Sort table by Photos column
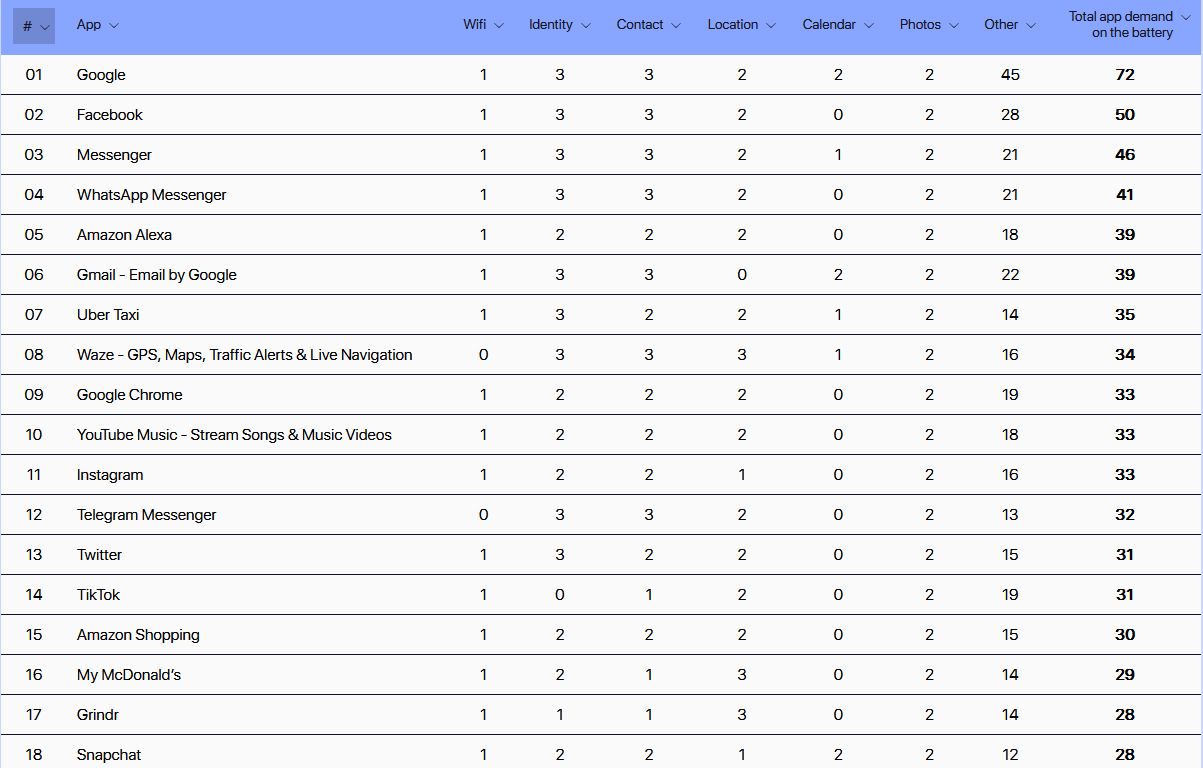Screen dimensions: 1203x768 (929, 25)
